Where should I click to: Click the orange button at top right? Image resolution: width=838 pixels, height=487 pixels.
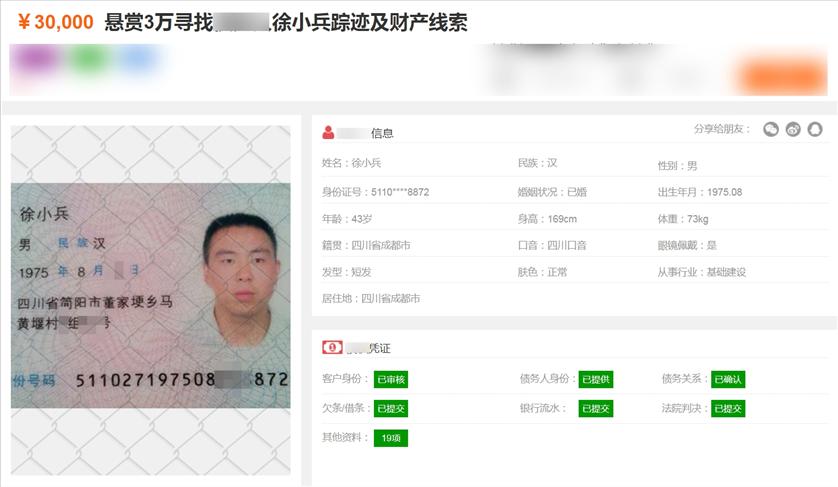[x=782, y=76]
